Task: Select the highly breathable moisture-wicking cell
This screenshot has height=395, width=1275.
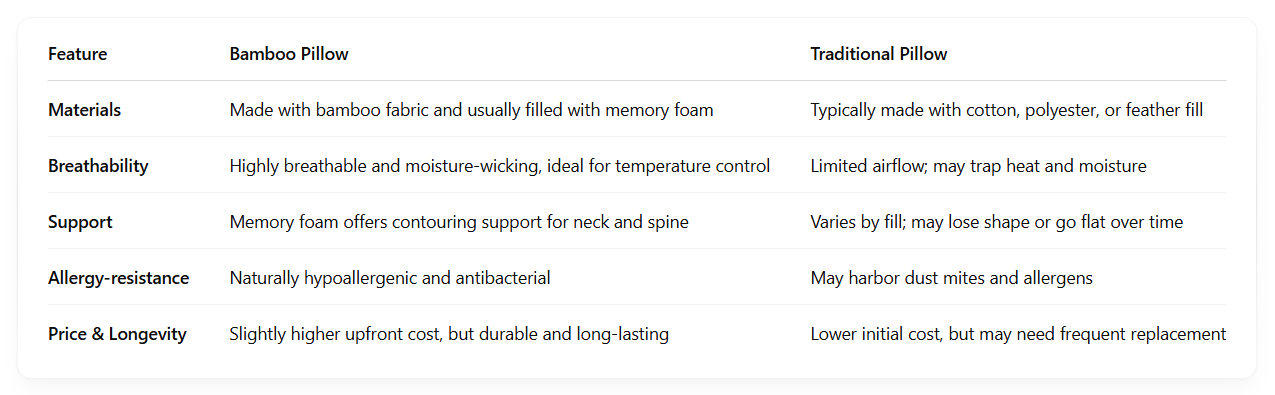Action: click(x=500, y=166)
